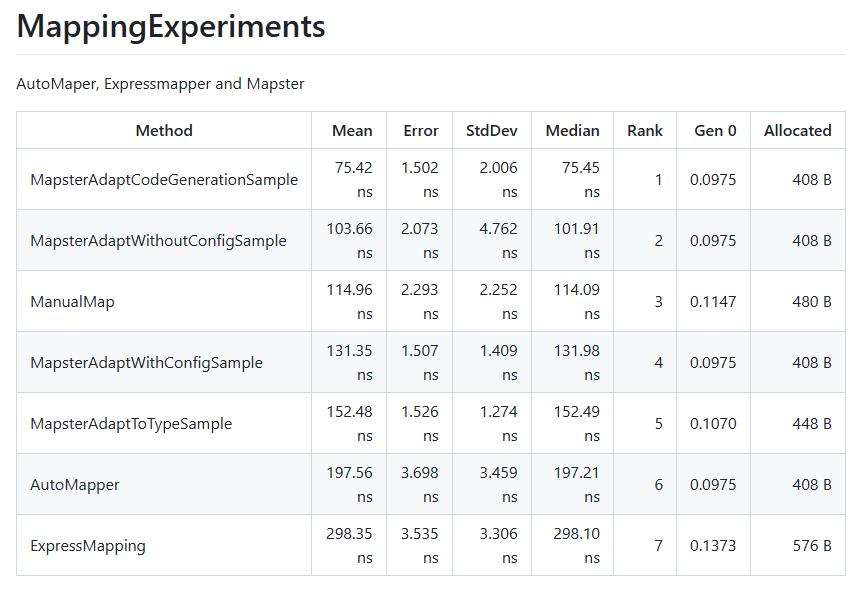Select the 75.42 ns mean value
This screenshot has width=855, height=589.
click(353, 180)
